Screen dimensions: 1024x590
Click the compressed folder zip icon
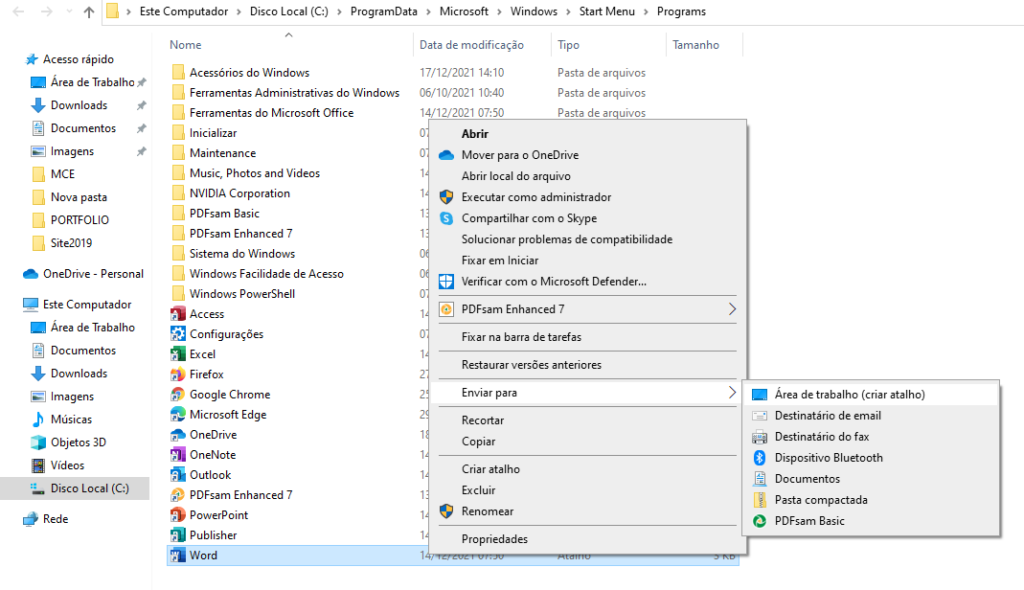[760, 500]
